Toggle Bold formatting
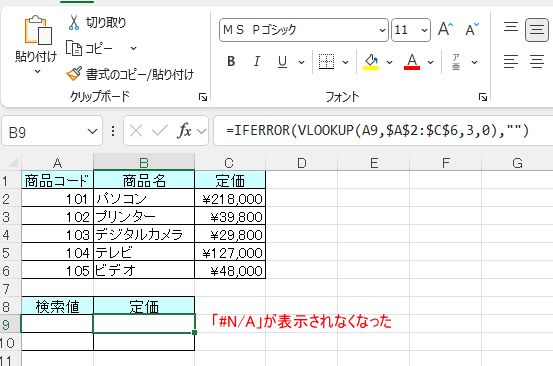The width and height of the screenshot is (553, 366). pyautogui.click(x=231, y=62)
